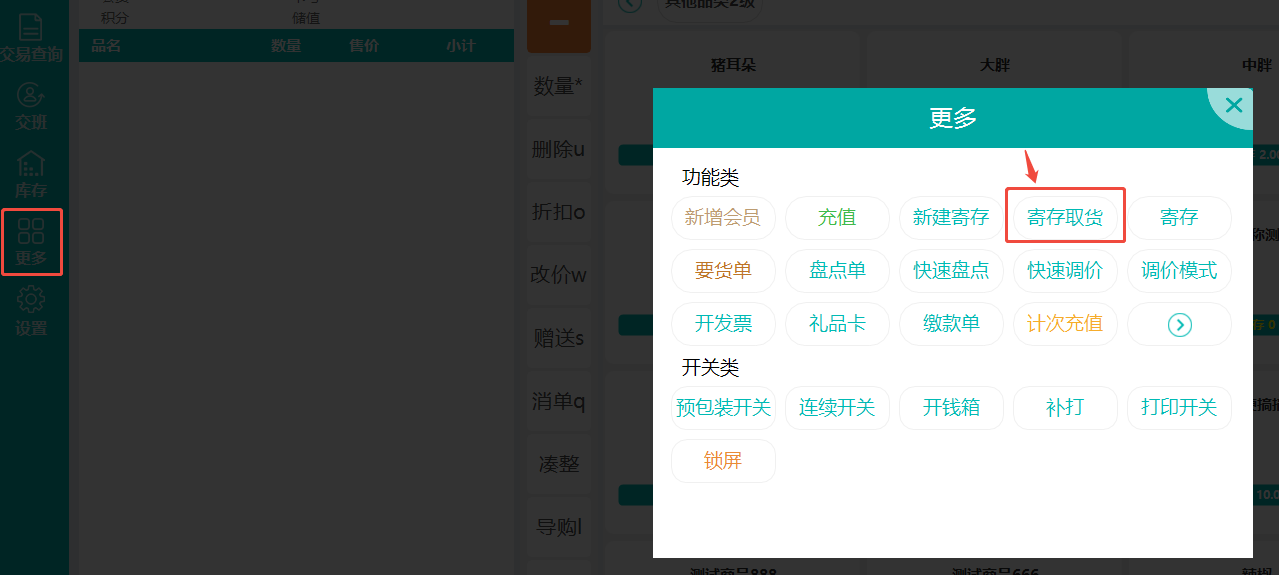Viewport: 1279px width, 575px height.
Task: Click the 售价 column header
Action: coord(364,45)
